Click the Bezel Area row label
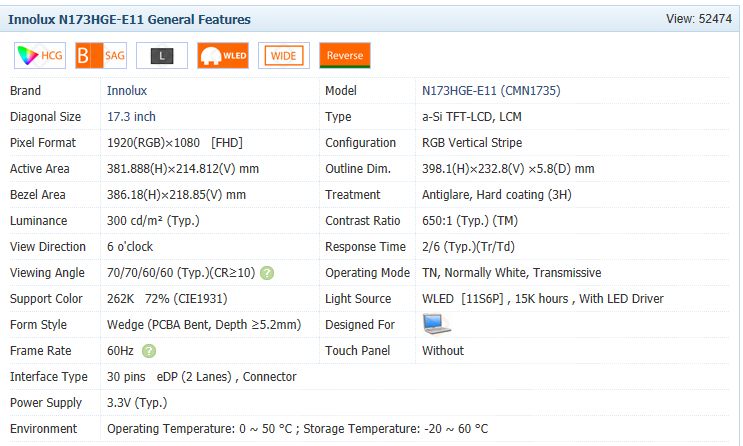 tap(37, 195)
